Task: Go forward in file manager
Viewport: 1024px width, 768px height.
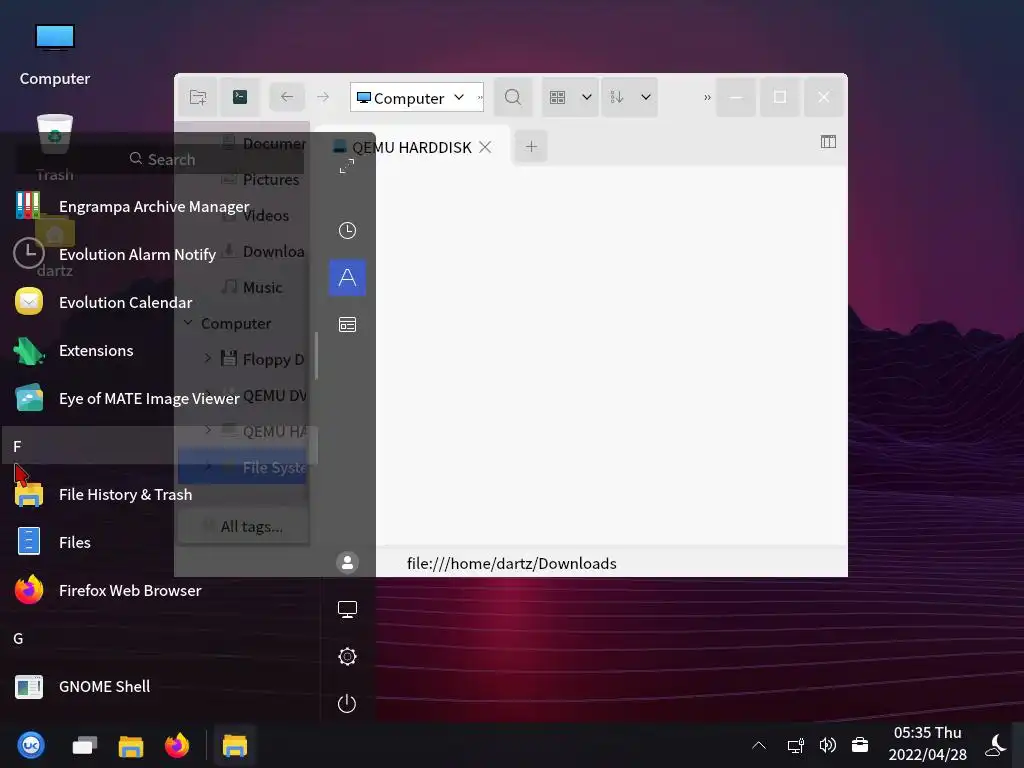Action: coord(323,97)
